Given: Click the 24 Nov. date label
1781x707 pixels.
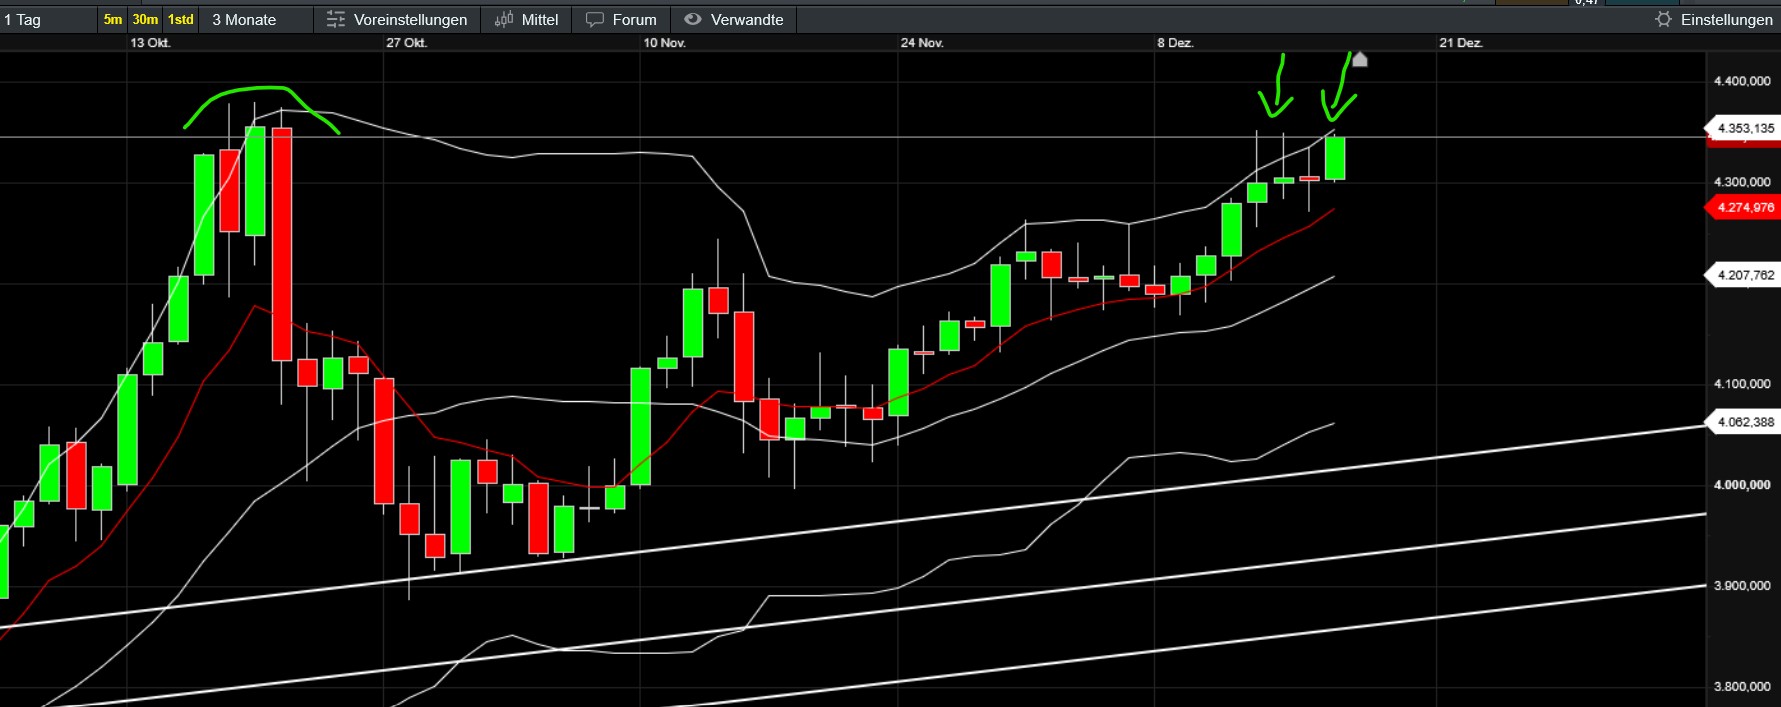Looking at the screenshot, I should tap(921, 43).
